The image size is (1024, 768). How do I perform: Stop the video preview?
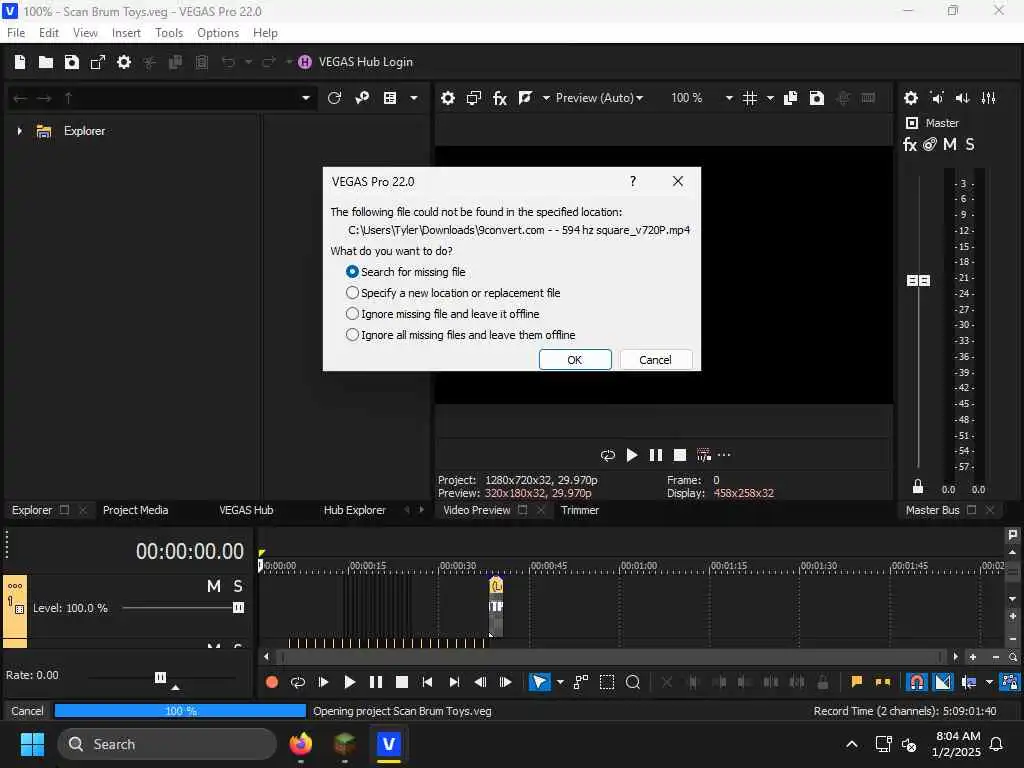tap(680, 455)
